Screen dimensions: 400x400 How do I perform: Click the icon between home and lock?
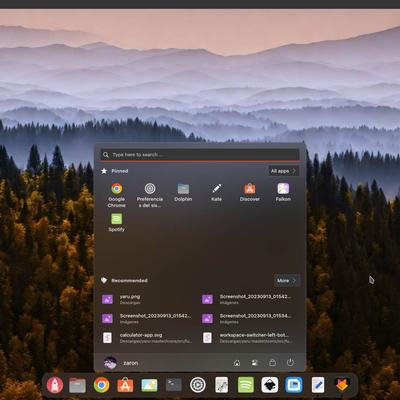pyautogui.click(x=255, y=363)
